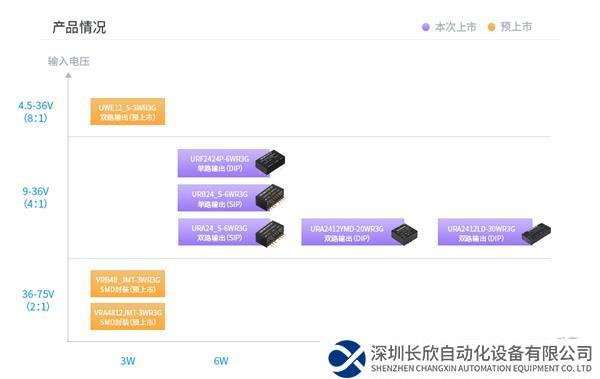Select the VRA4812JMT-3WR3G orange box
The image size is (600, 379).
point(128,317)
